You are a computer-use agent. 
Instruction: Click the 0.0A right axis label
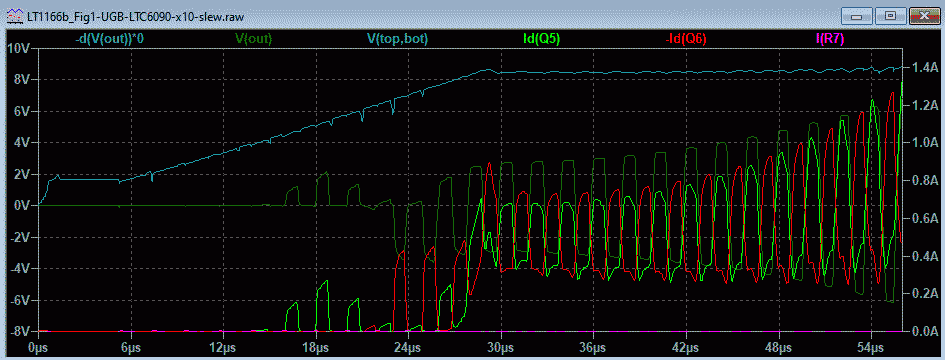(925, 331)
